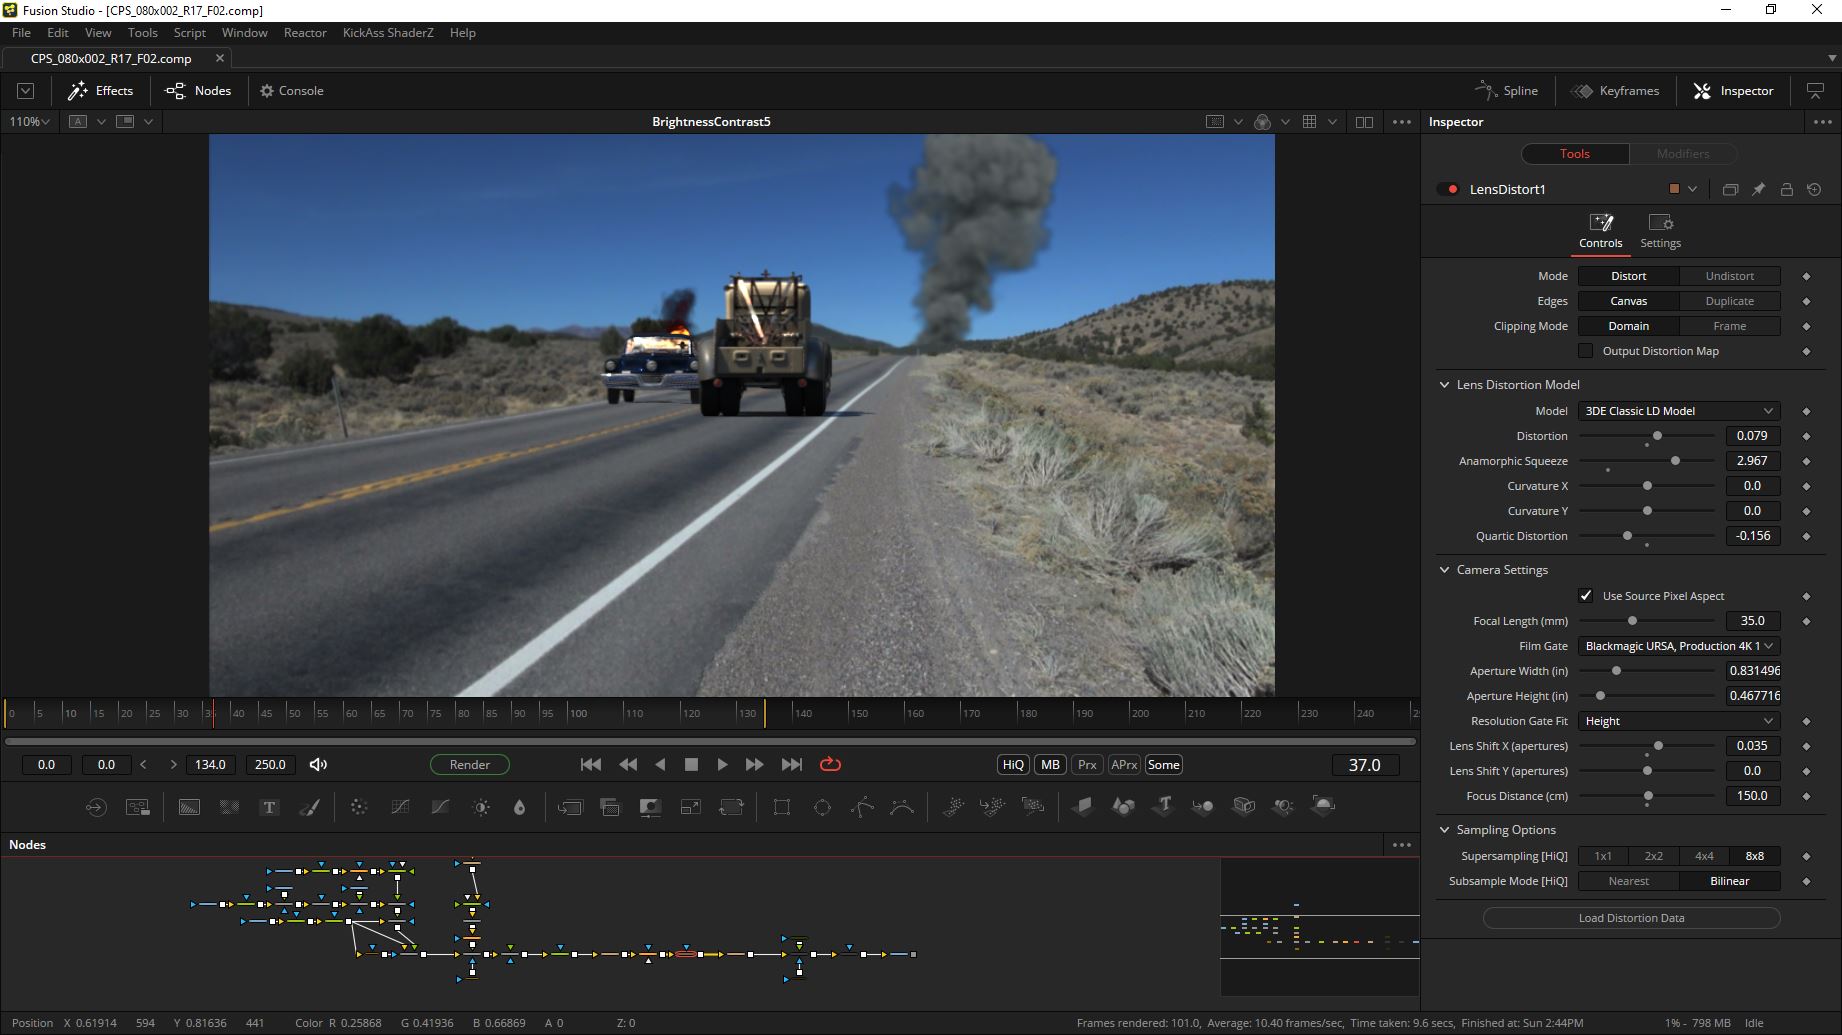Uncheck Use Source Pixel Aspect
This screenshot has width=1842, height=1035.
[x=1585, y=596]
